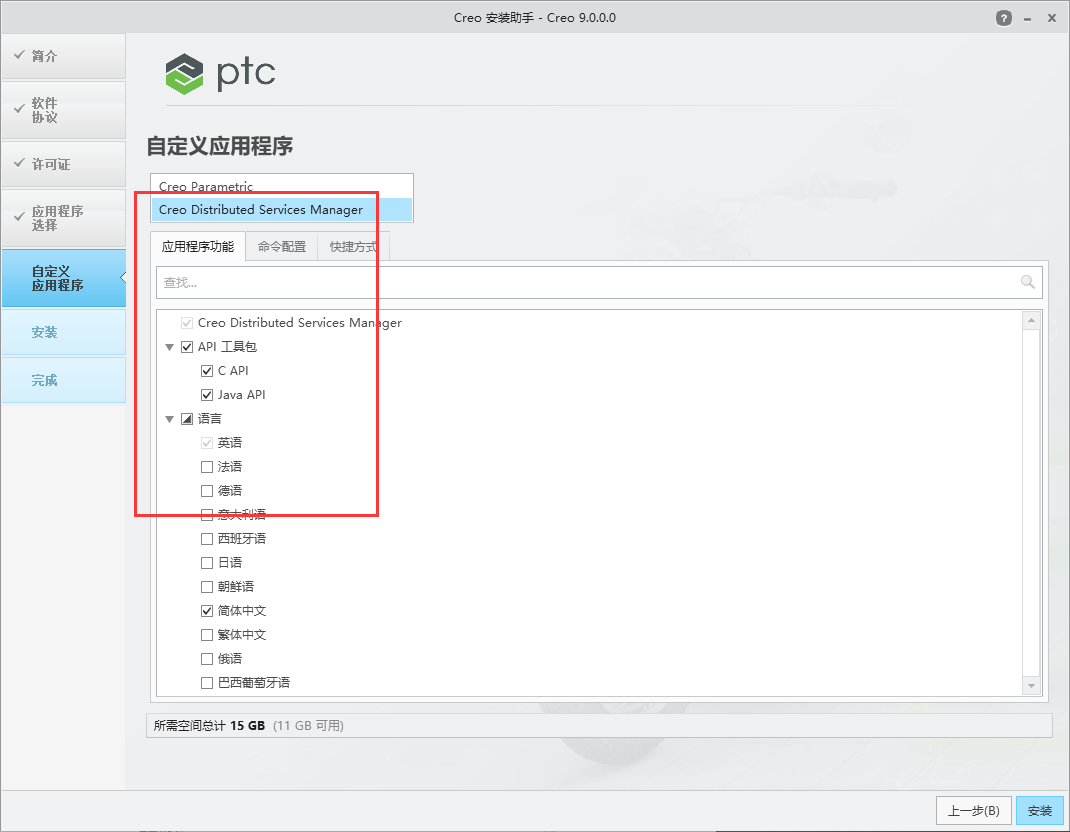Screen dimensions: 1070x832
Task: Check the 日语 language option
Action: [x=206, y=562]
